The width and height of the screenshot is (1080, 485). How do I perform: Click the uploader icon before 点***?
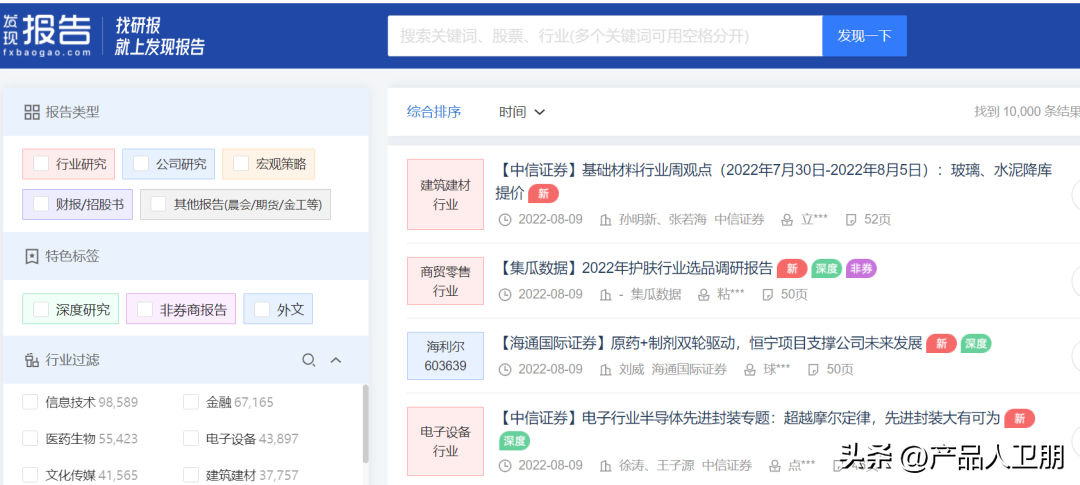[x=775, y=466]
